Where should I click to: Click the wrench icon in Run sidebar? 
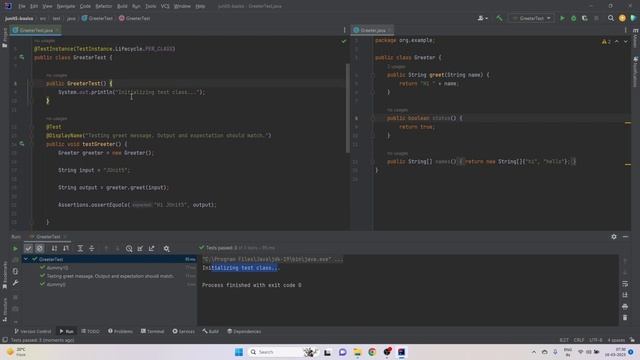(15, 283)
